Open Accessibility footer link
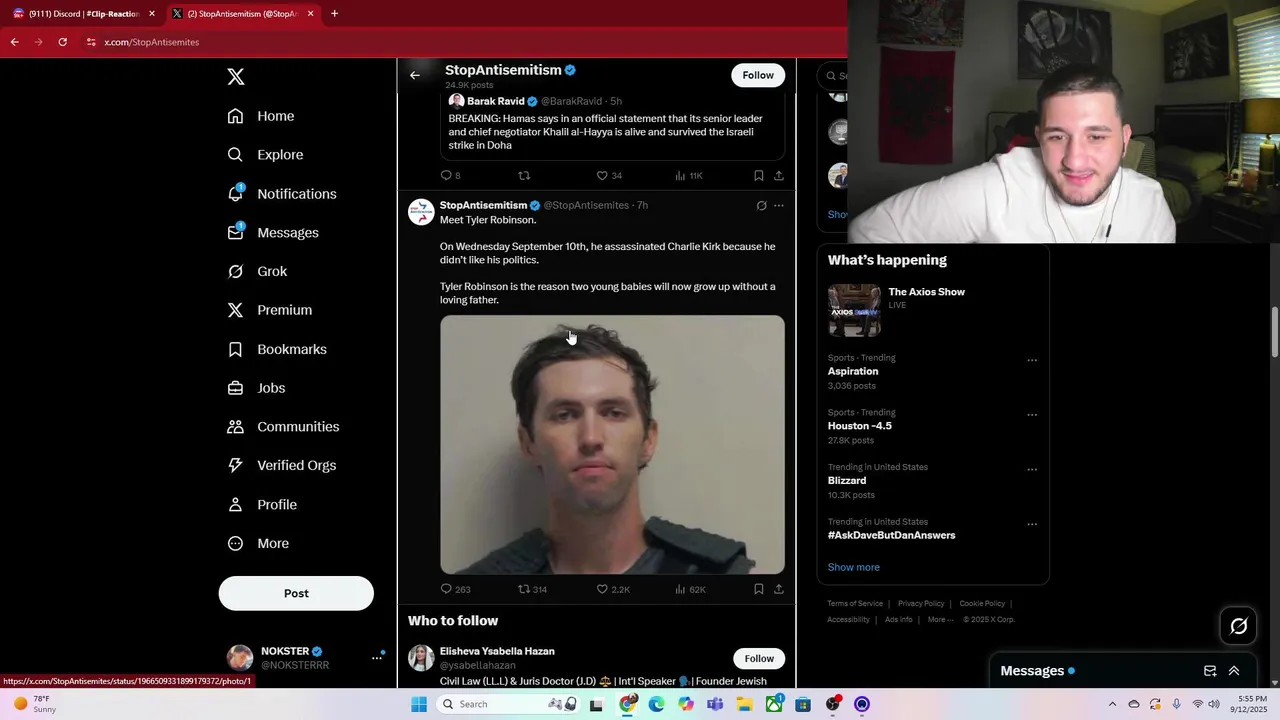 coord(848,620)
